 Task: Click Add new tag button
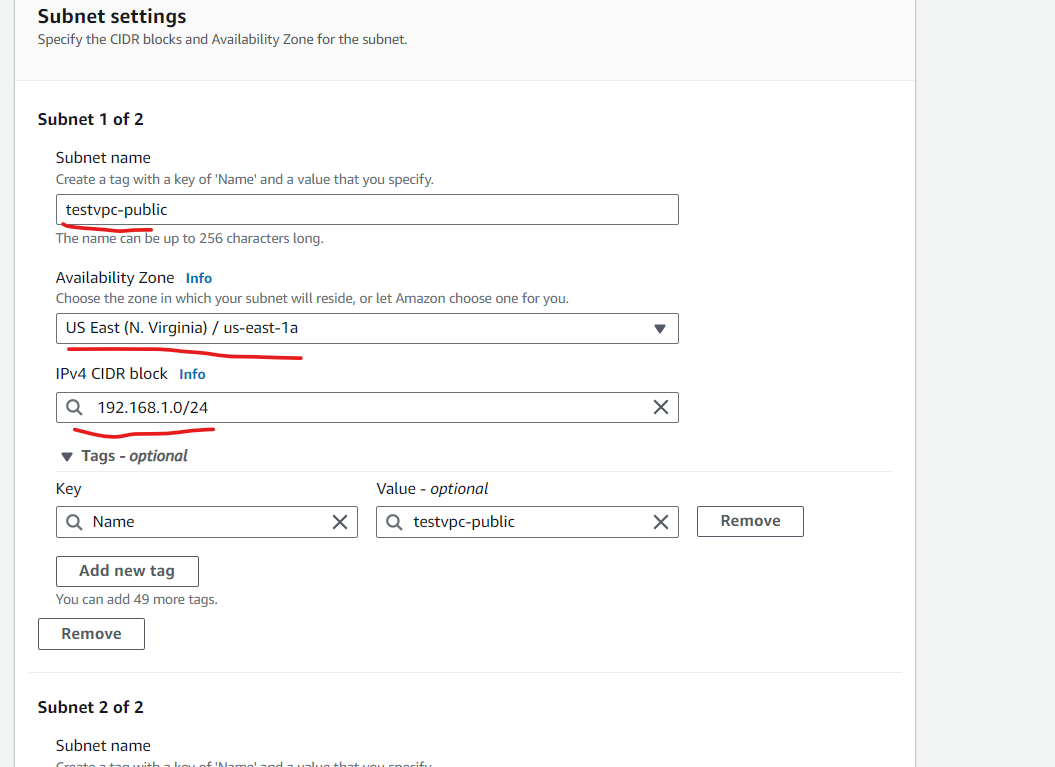coord(127,571)
